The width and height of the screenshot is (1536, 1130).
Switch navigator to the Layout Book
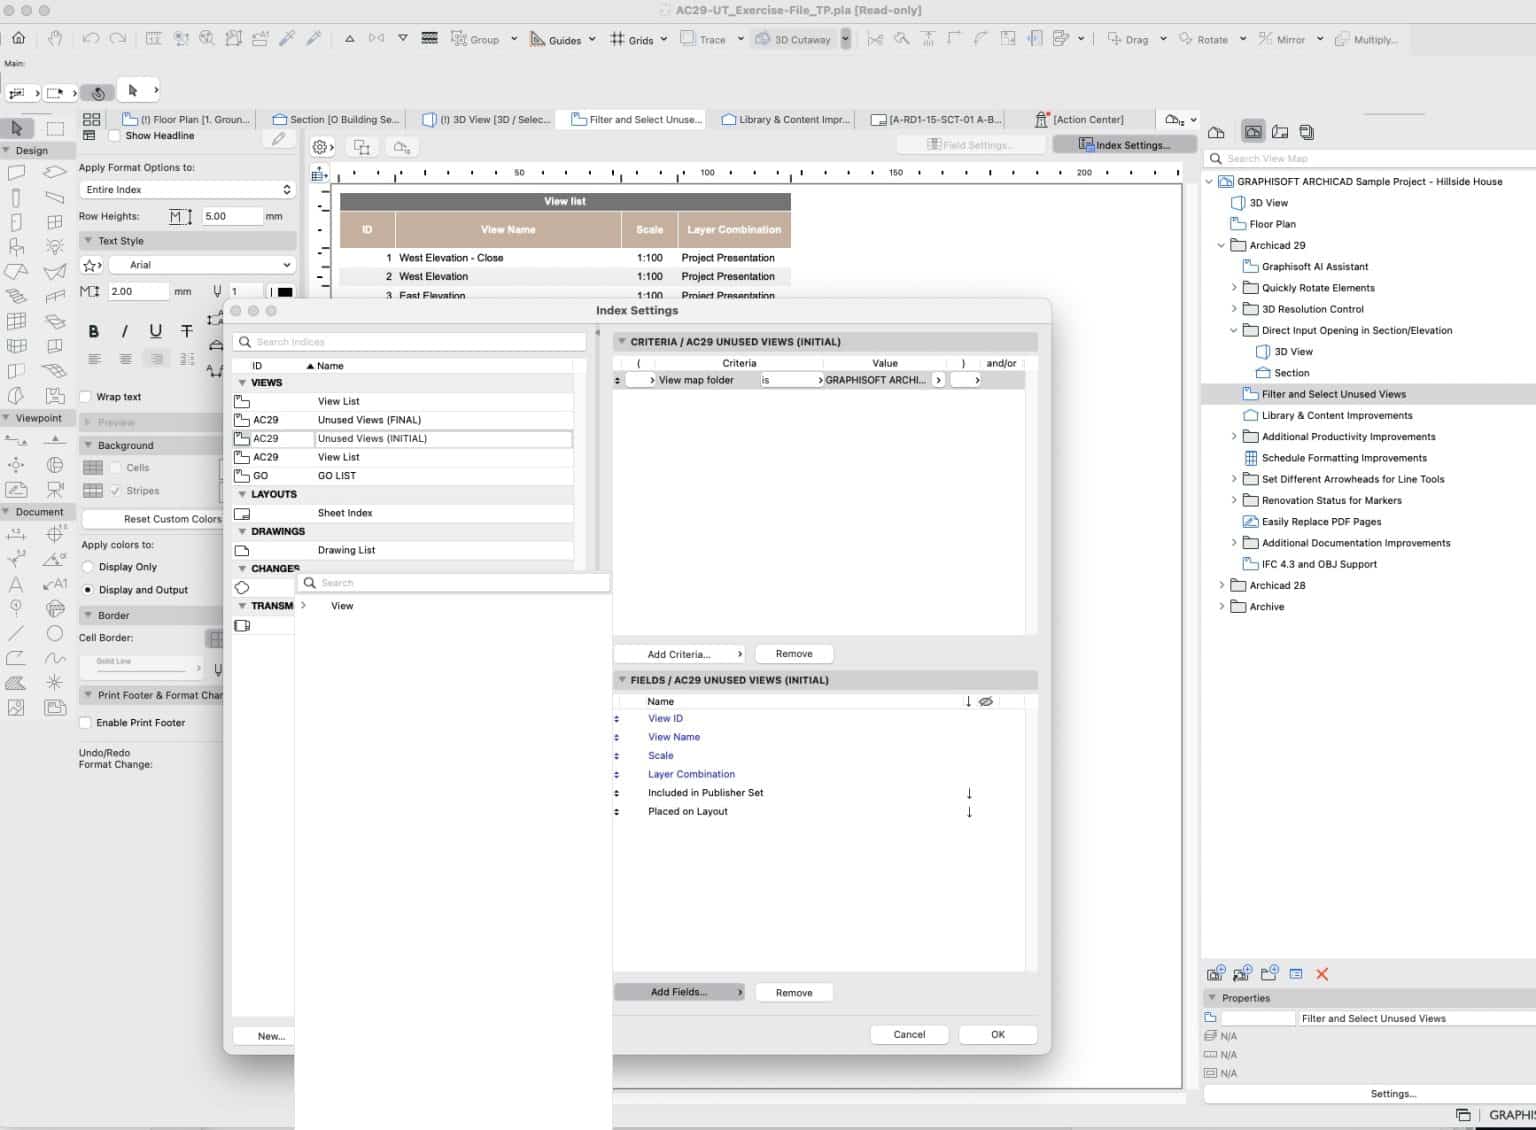pyautogui.click(x=1280, y=132)
